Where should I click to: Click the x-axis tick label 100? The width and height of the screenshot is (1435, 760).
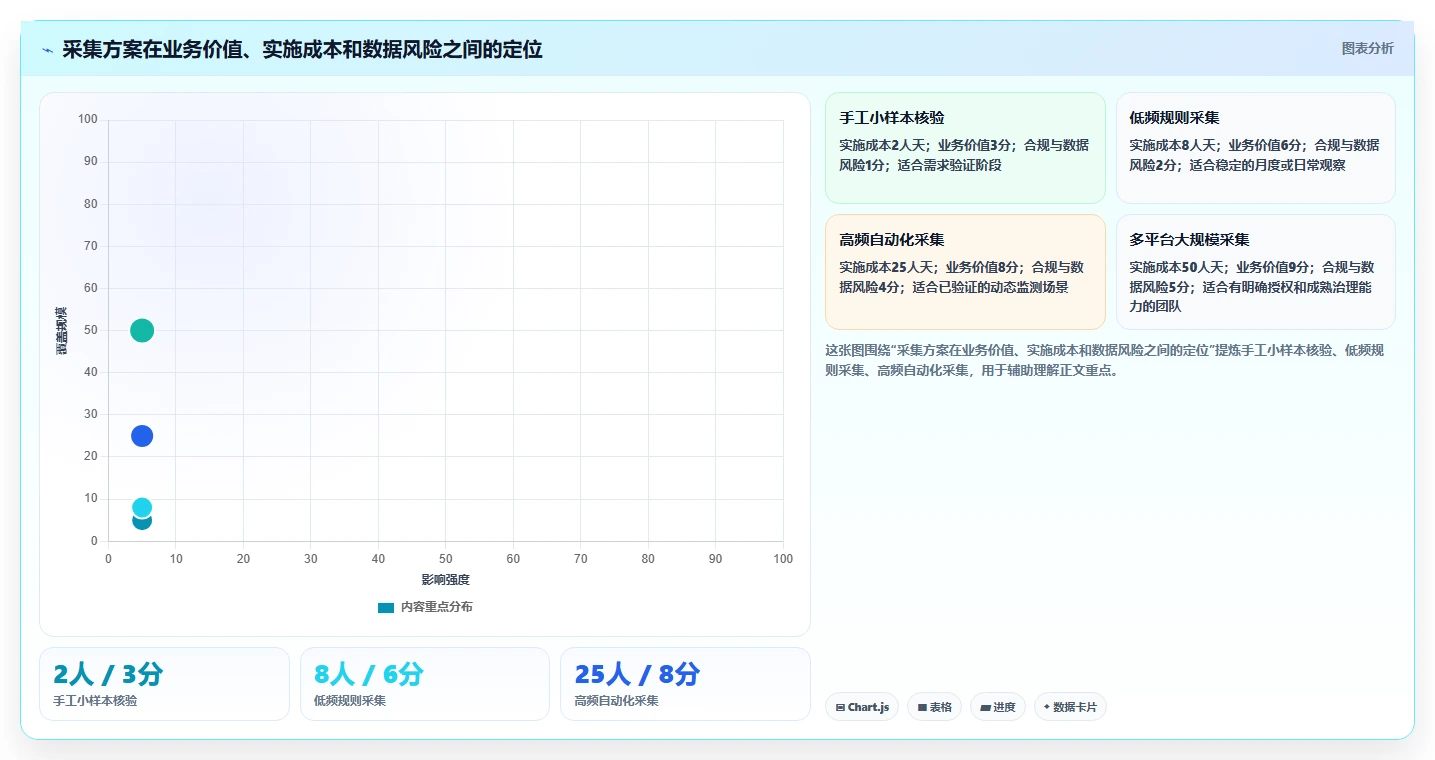[x=783, y=559]
